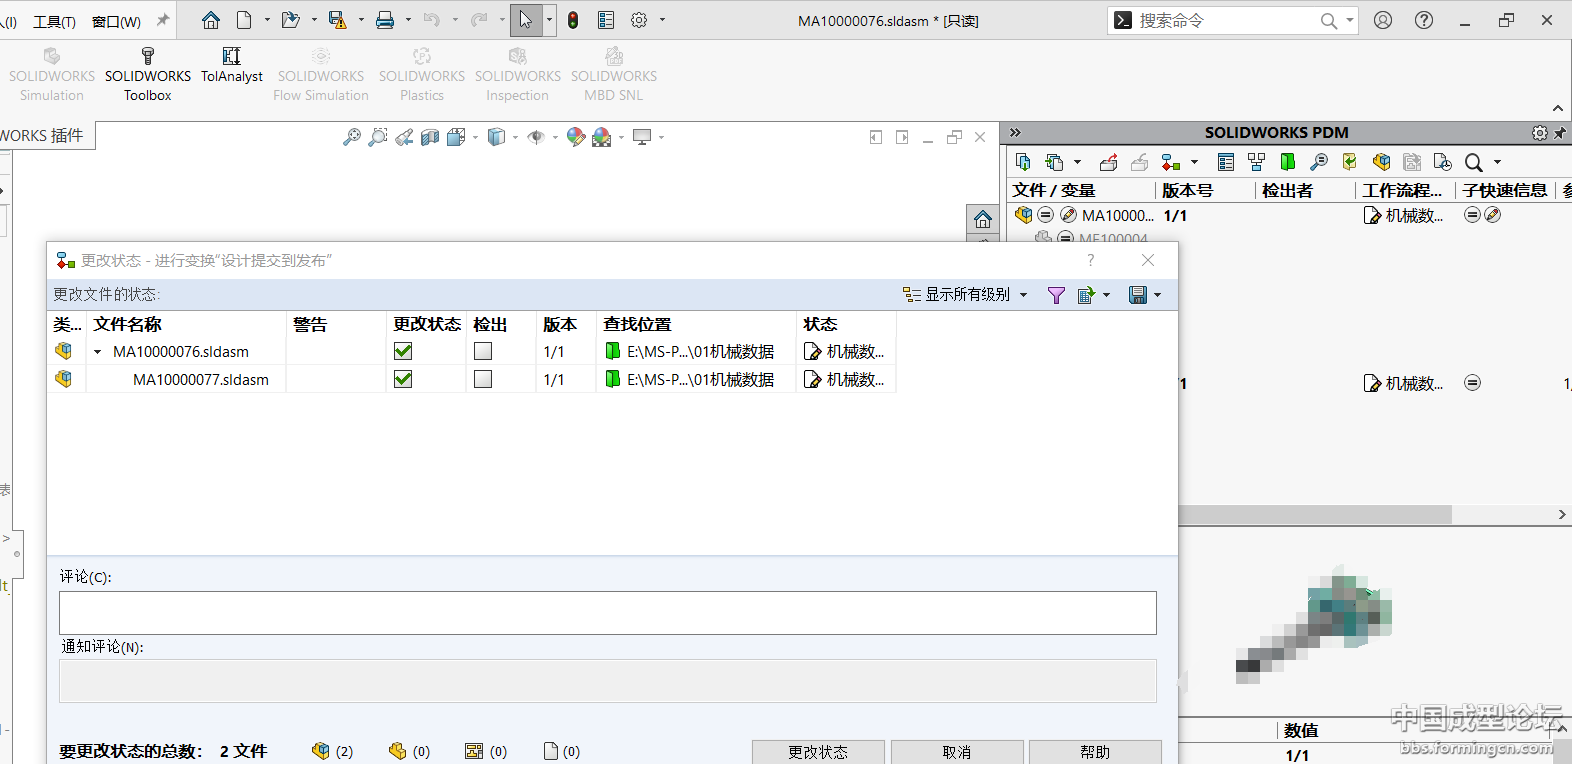Click the Print icon in top toolbar
The height and width of the screenshot is (764, 1572).
pos(385,20)
